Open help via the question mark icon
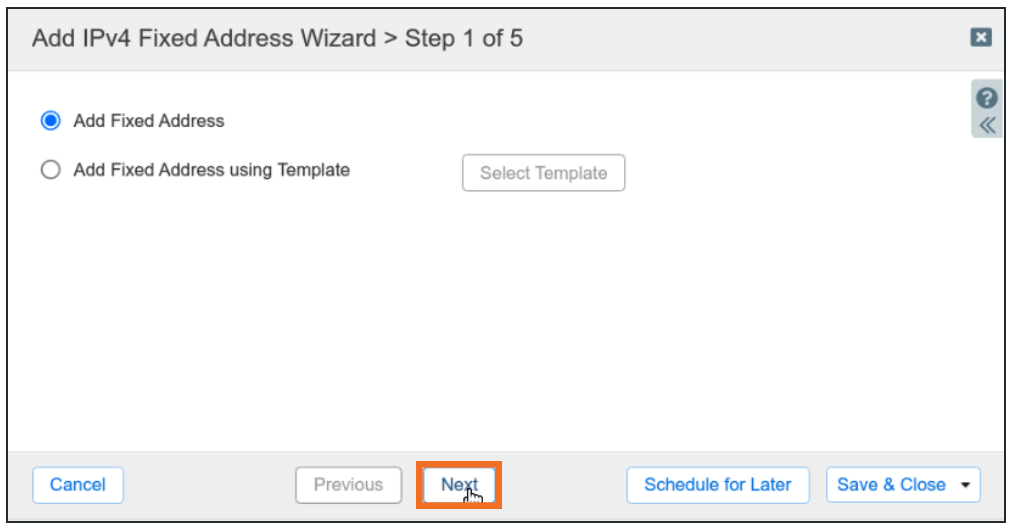The width and height of the screenshot is (1011, 528). click(x=987, y=98)
